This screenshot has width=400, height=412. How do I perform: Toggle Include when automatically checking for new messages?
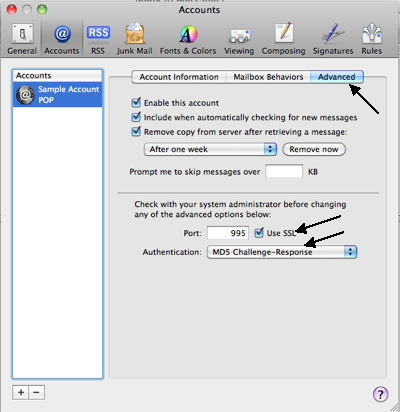136,117
